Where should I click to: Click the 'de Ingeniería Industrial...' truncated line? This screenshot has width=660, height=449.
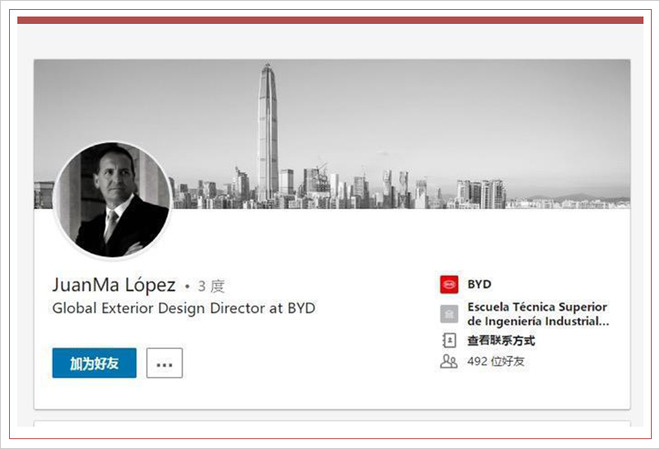(x=538, y=321)
